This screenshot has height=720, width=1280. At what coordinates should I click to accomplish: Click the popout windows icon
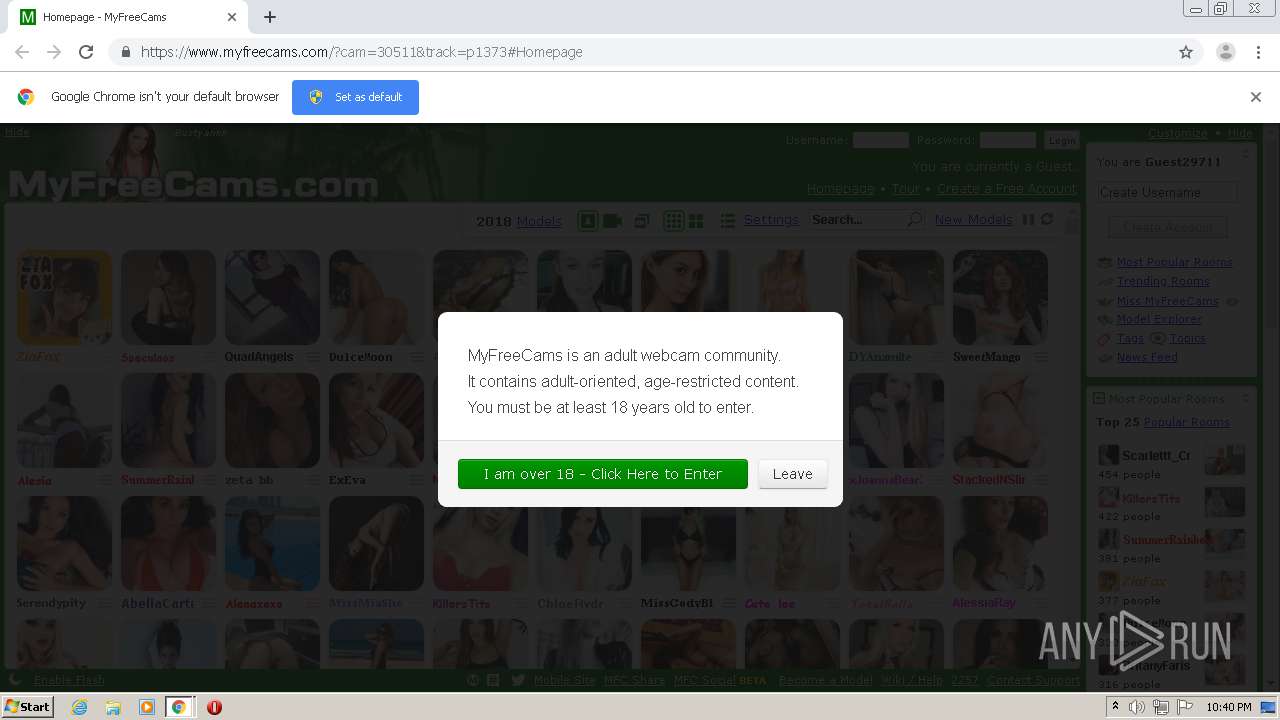[x=642, y=221]
